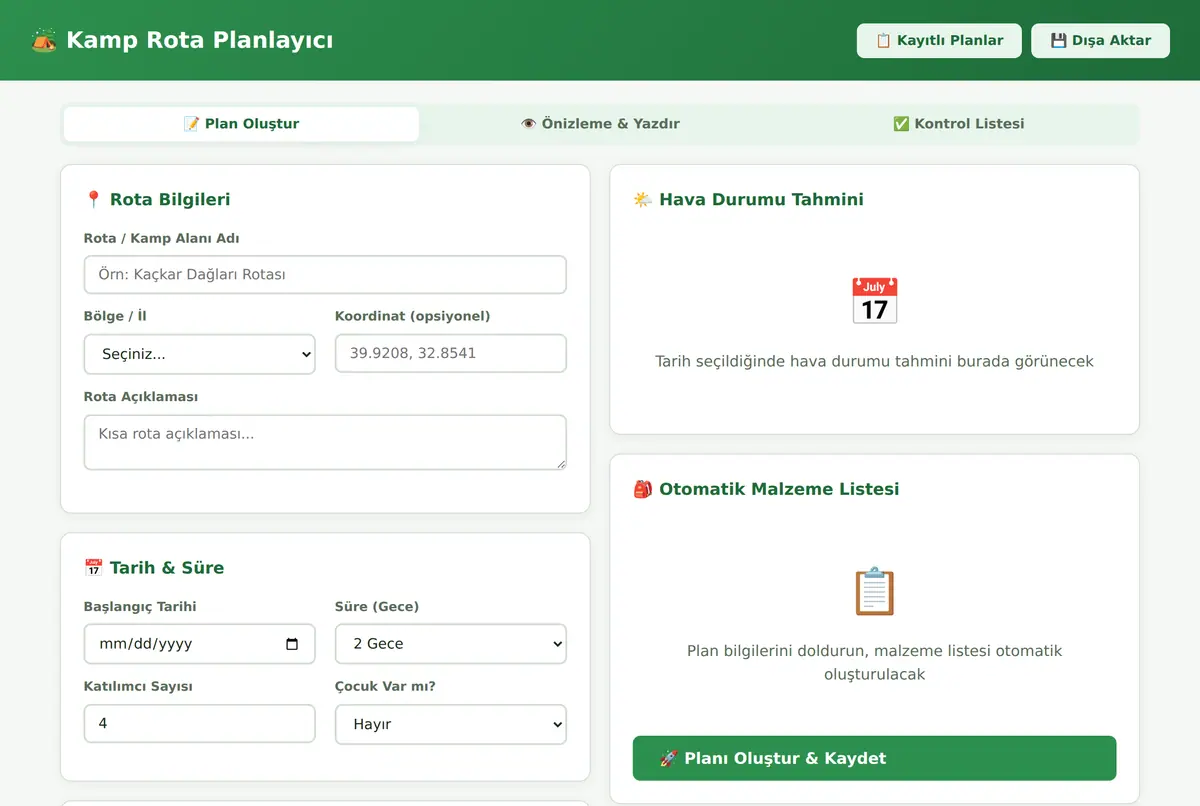Click the "Başlangıç Tarihi" label

point(140,606)
